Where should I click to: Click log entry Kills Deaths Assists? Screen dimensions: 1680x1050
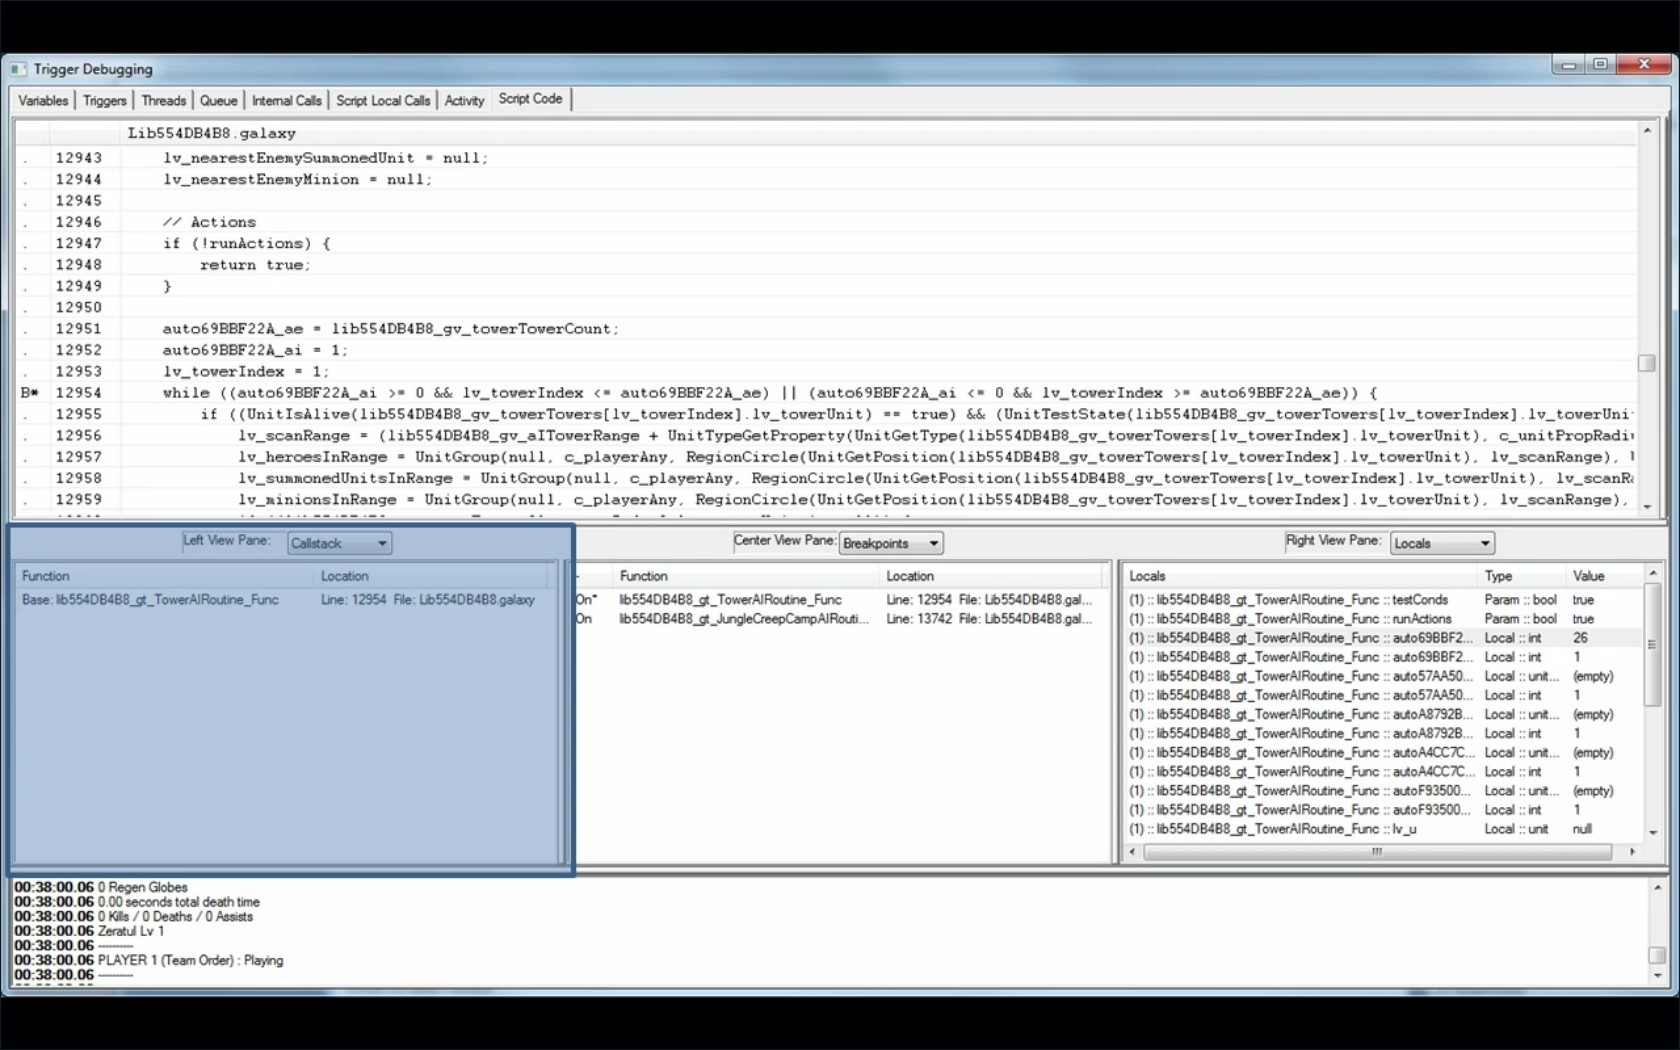pyautogui.click(x=175, y=916)
